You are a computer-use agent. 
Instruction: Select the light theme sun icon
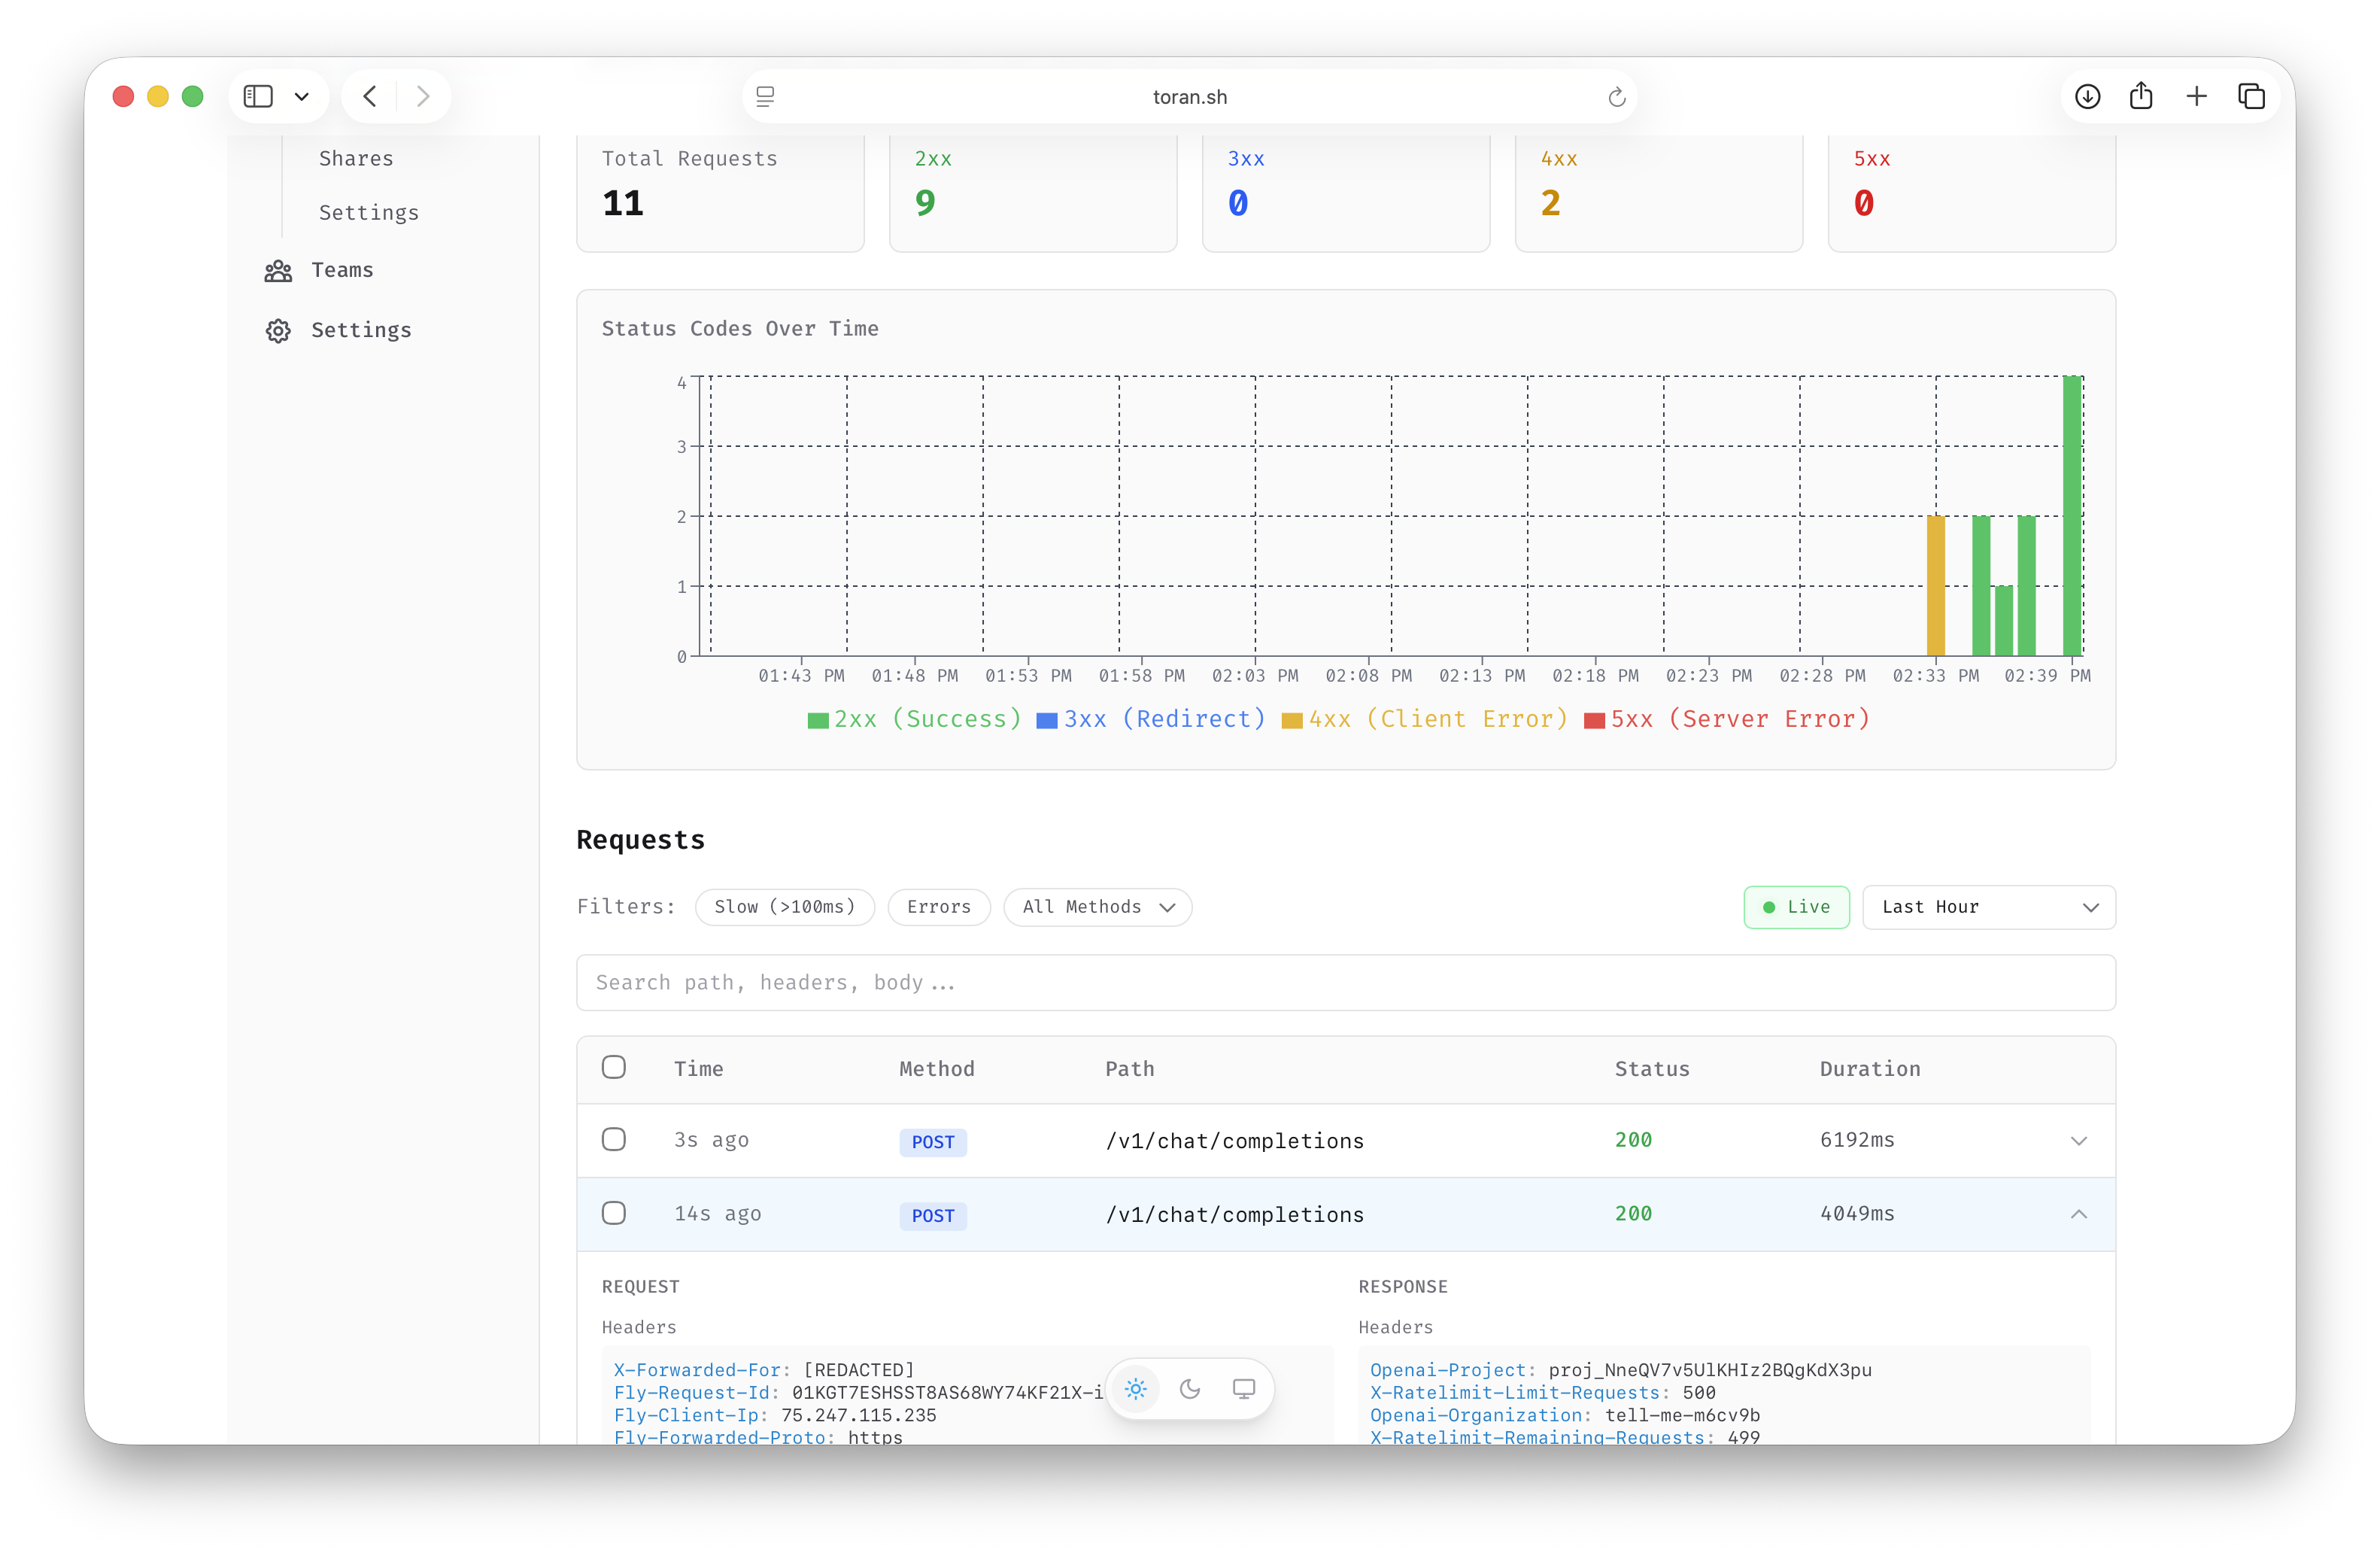[1135, 1388]
